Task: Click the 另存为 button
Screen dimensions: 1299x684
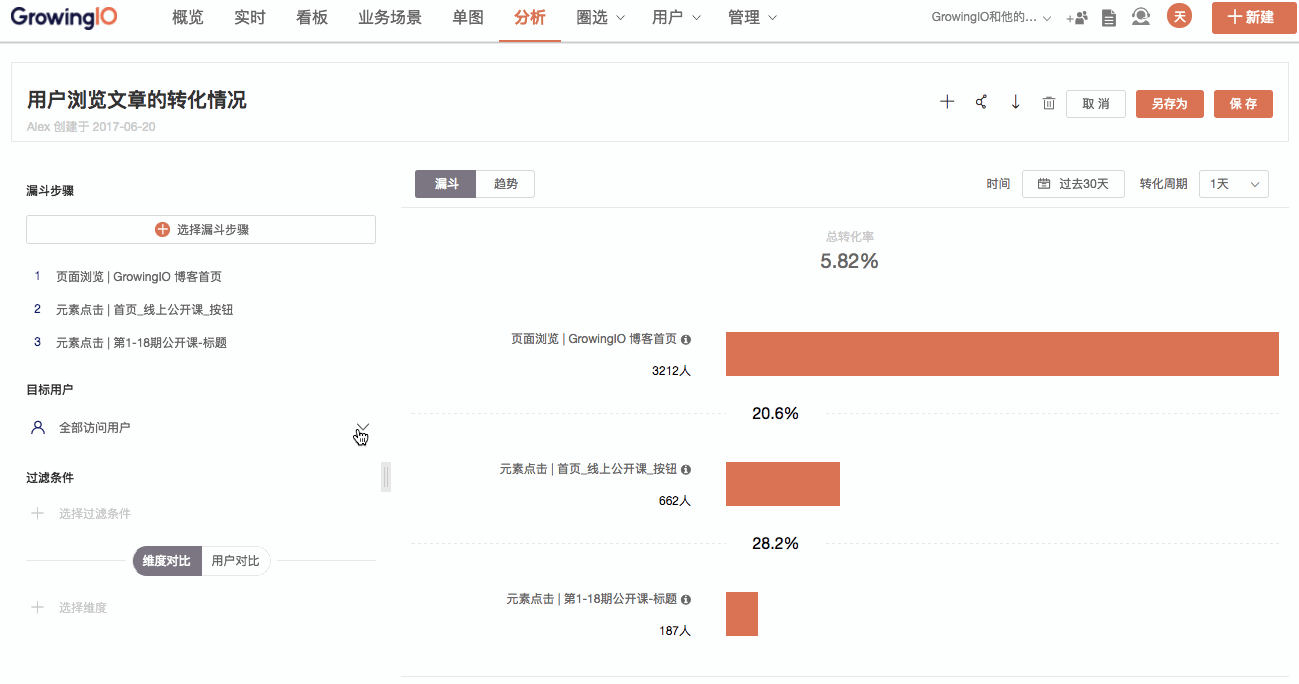Action: (x=1169, y=104)
